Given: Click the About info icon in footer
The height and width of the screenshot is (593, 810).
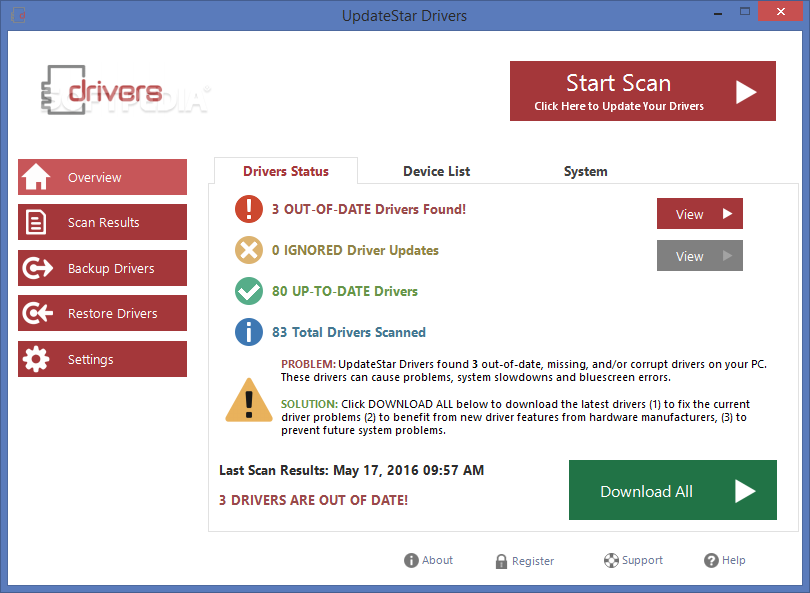Looking at the screenshot, I should click(411, 560).
